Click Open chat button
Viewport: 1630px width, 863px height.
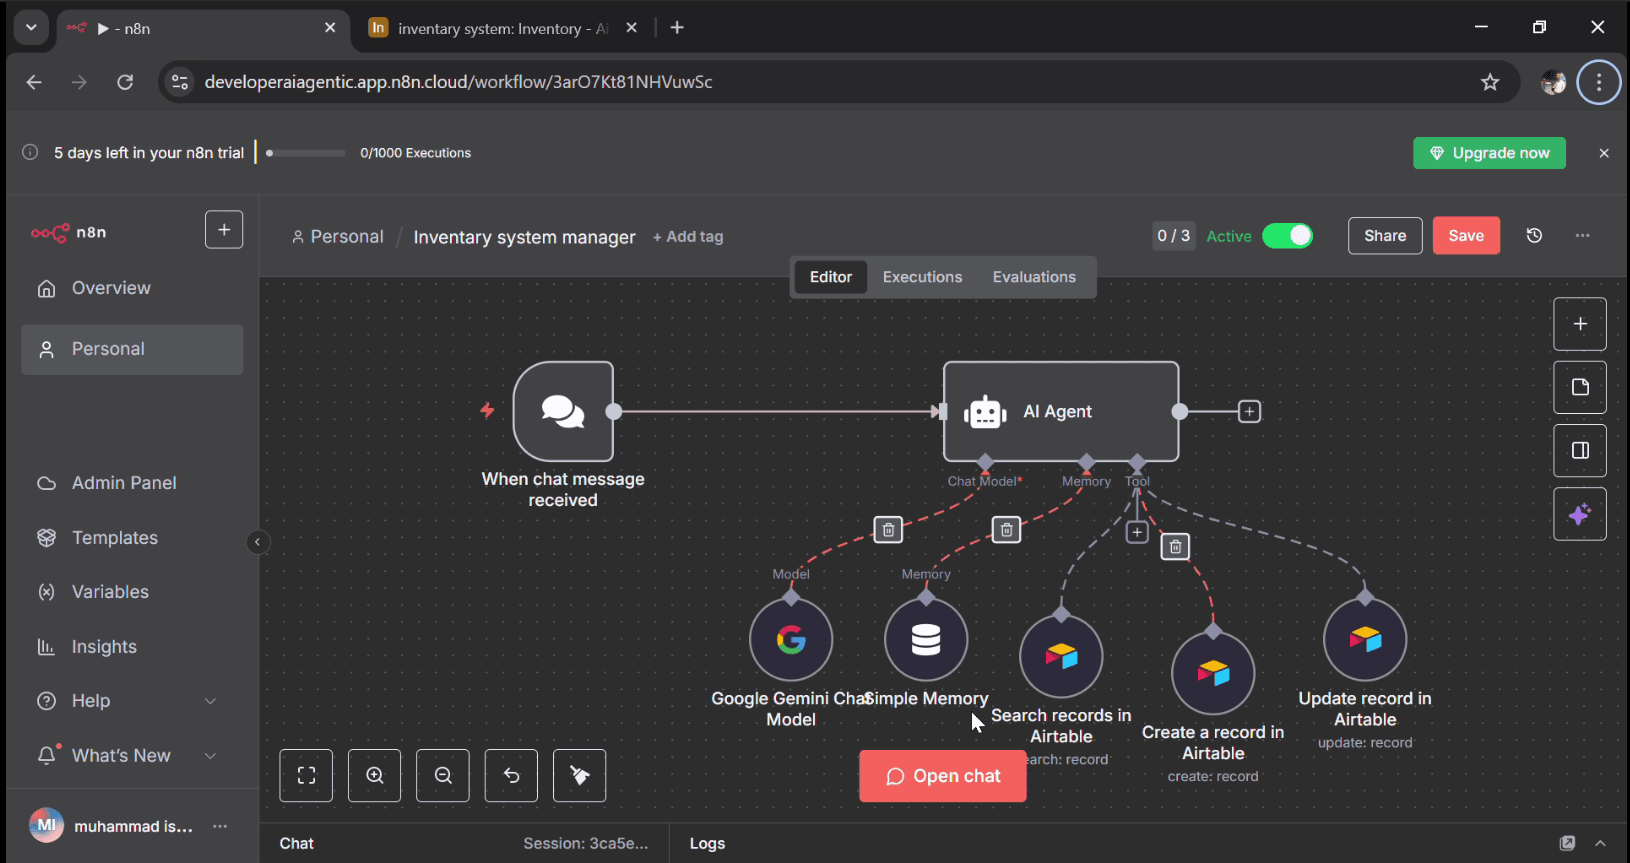point(943,776)
